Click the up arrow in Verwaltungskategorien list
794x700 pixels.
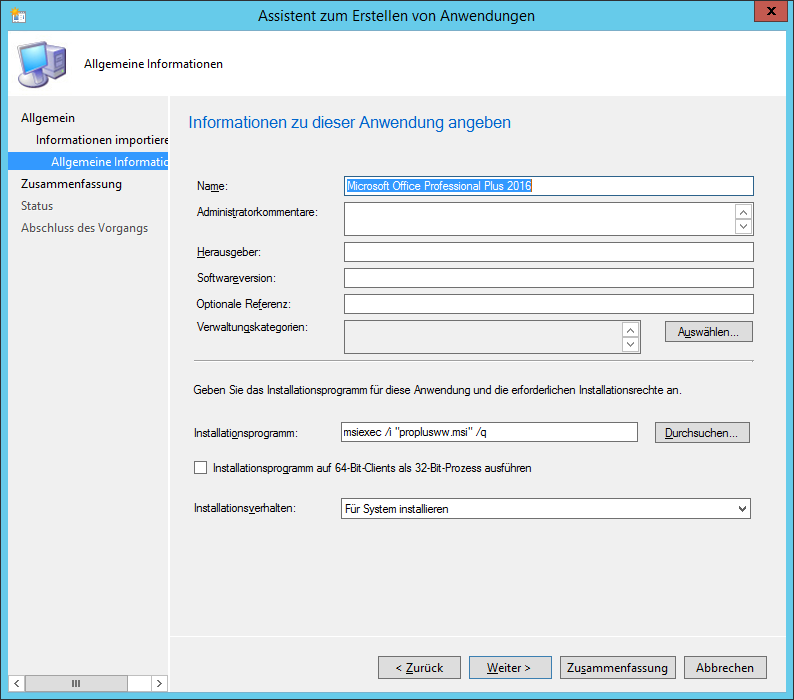coord(630,330)
